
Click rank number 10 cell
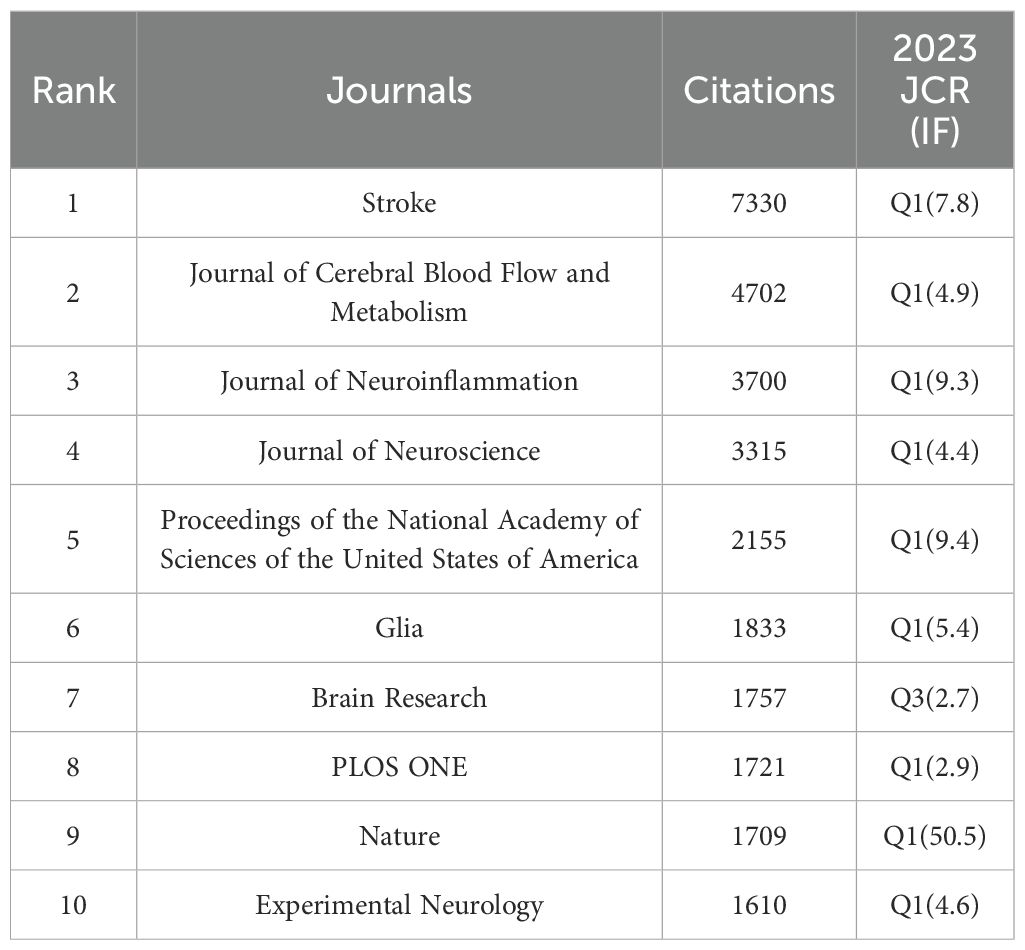click(73, 906)
